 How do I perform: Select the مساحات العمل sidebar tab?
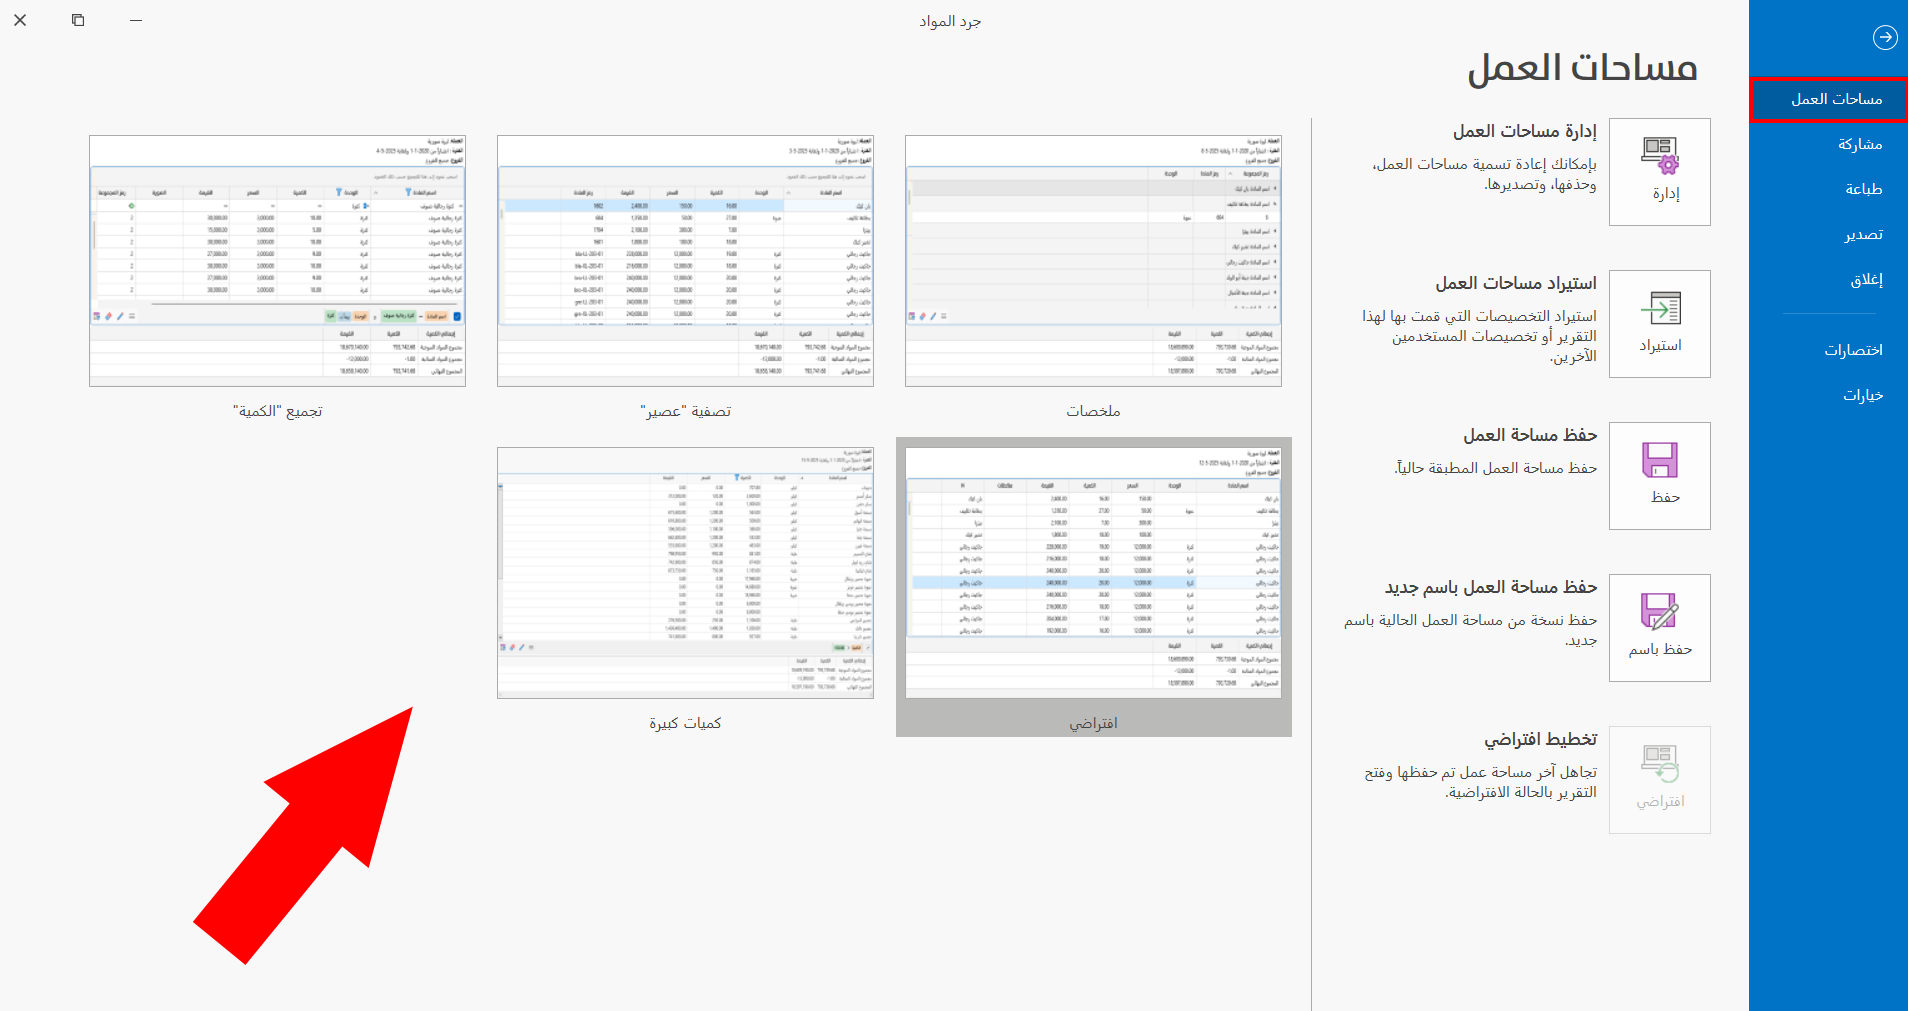(1828, 98)
